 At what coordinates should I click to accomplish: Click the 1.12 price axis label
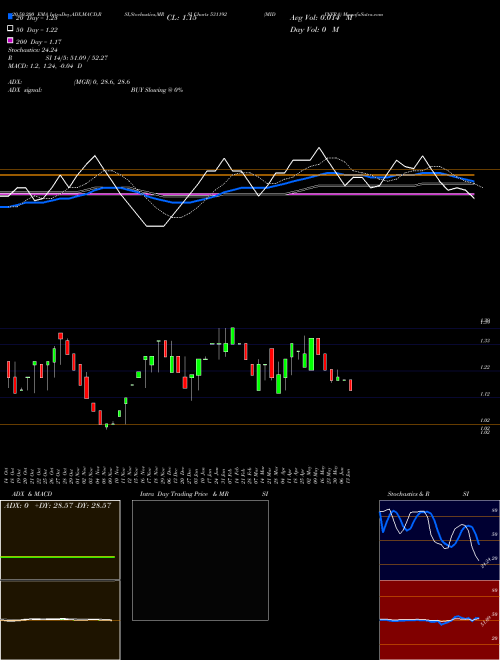[485, 394]
